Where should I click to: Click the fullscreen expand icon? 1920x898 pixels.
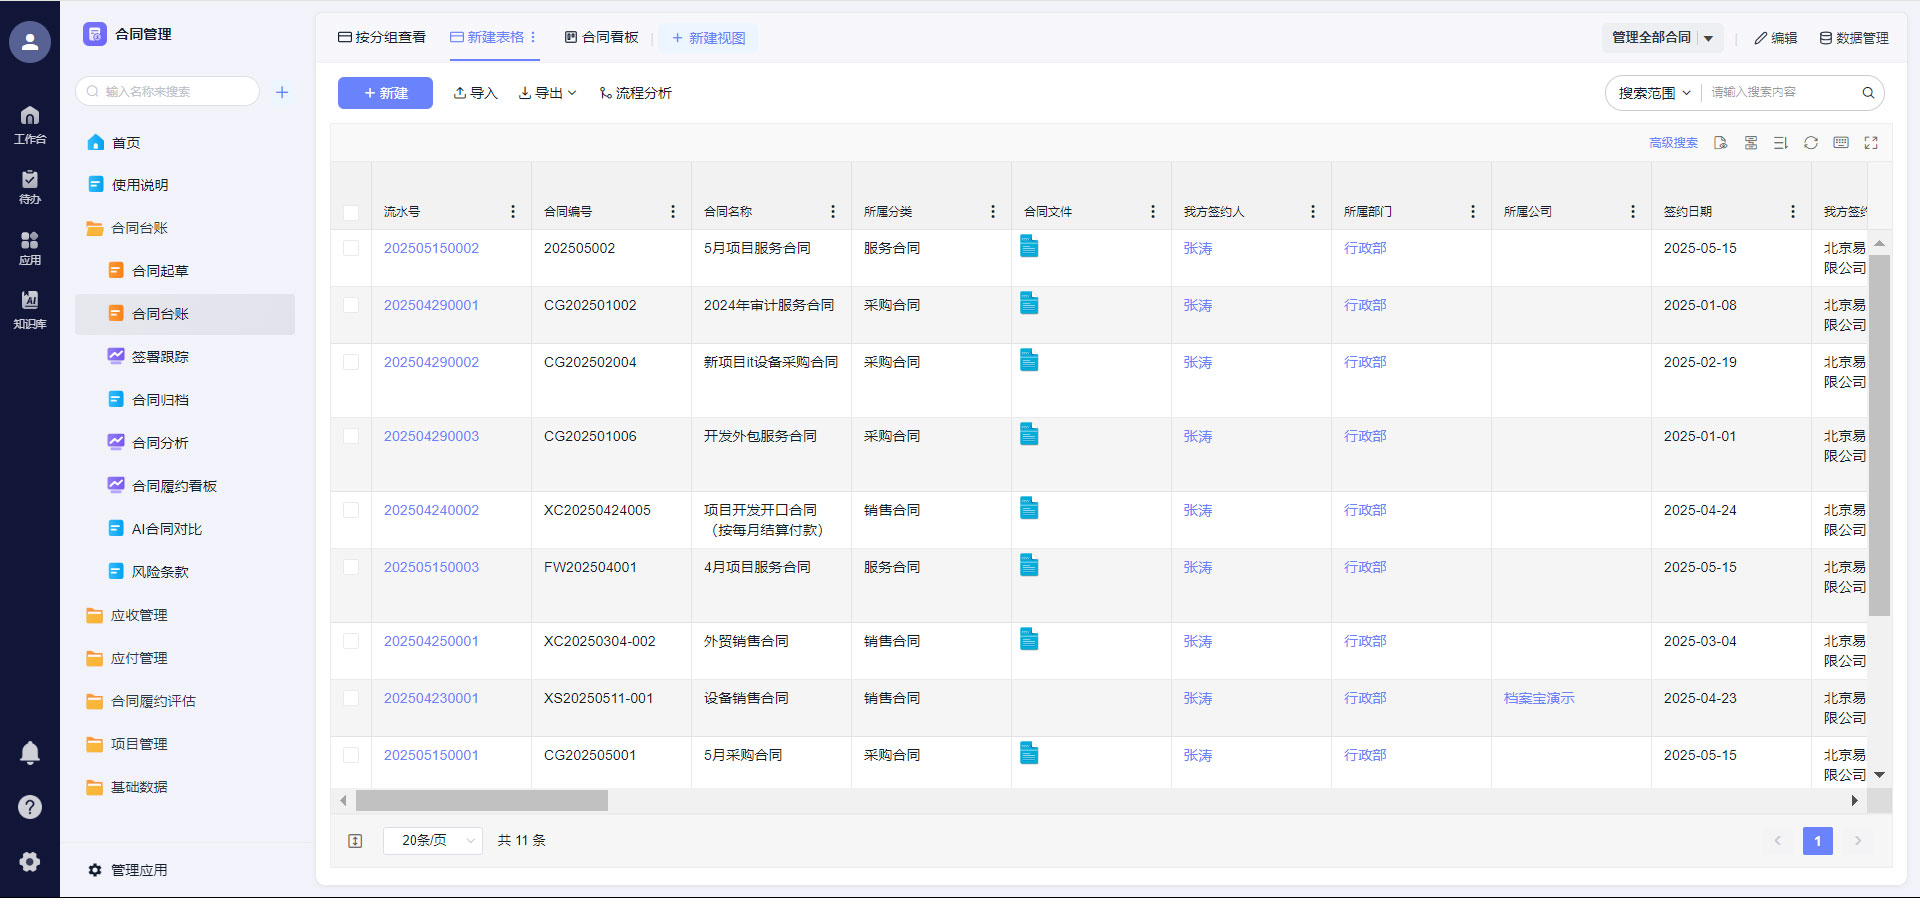click(1871, 143)
